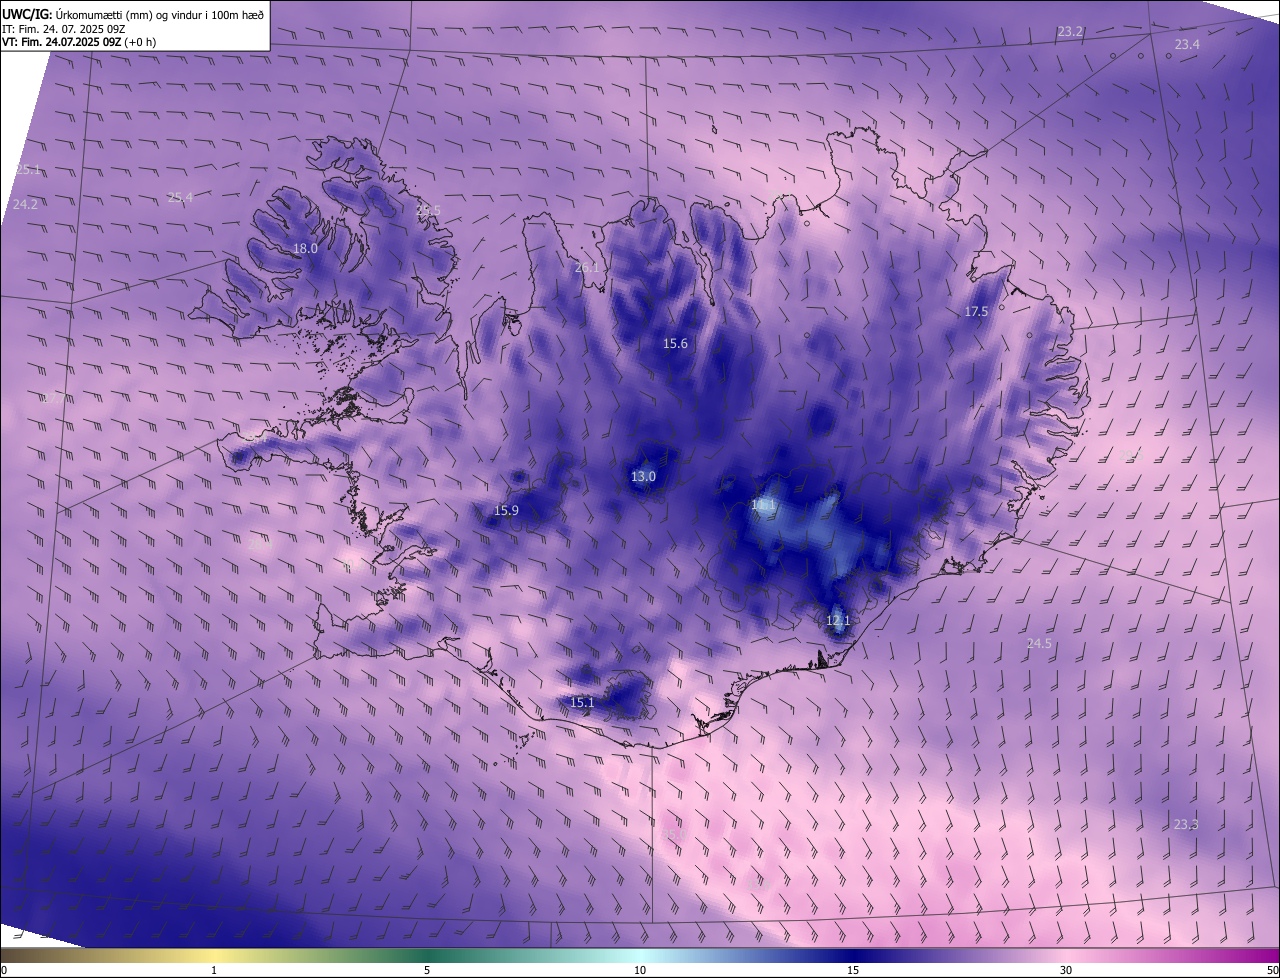The image size is (1280, 978).
Task: Click the 25.1 value label
Action: (28, 170)
